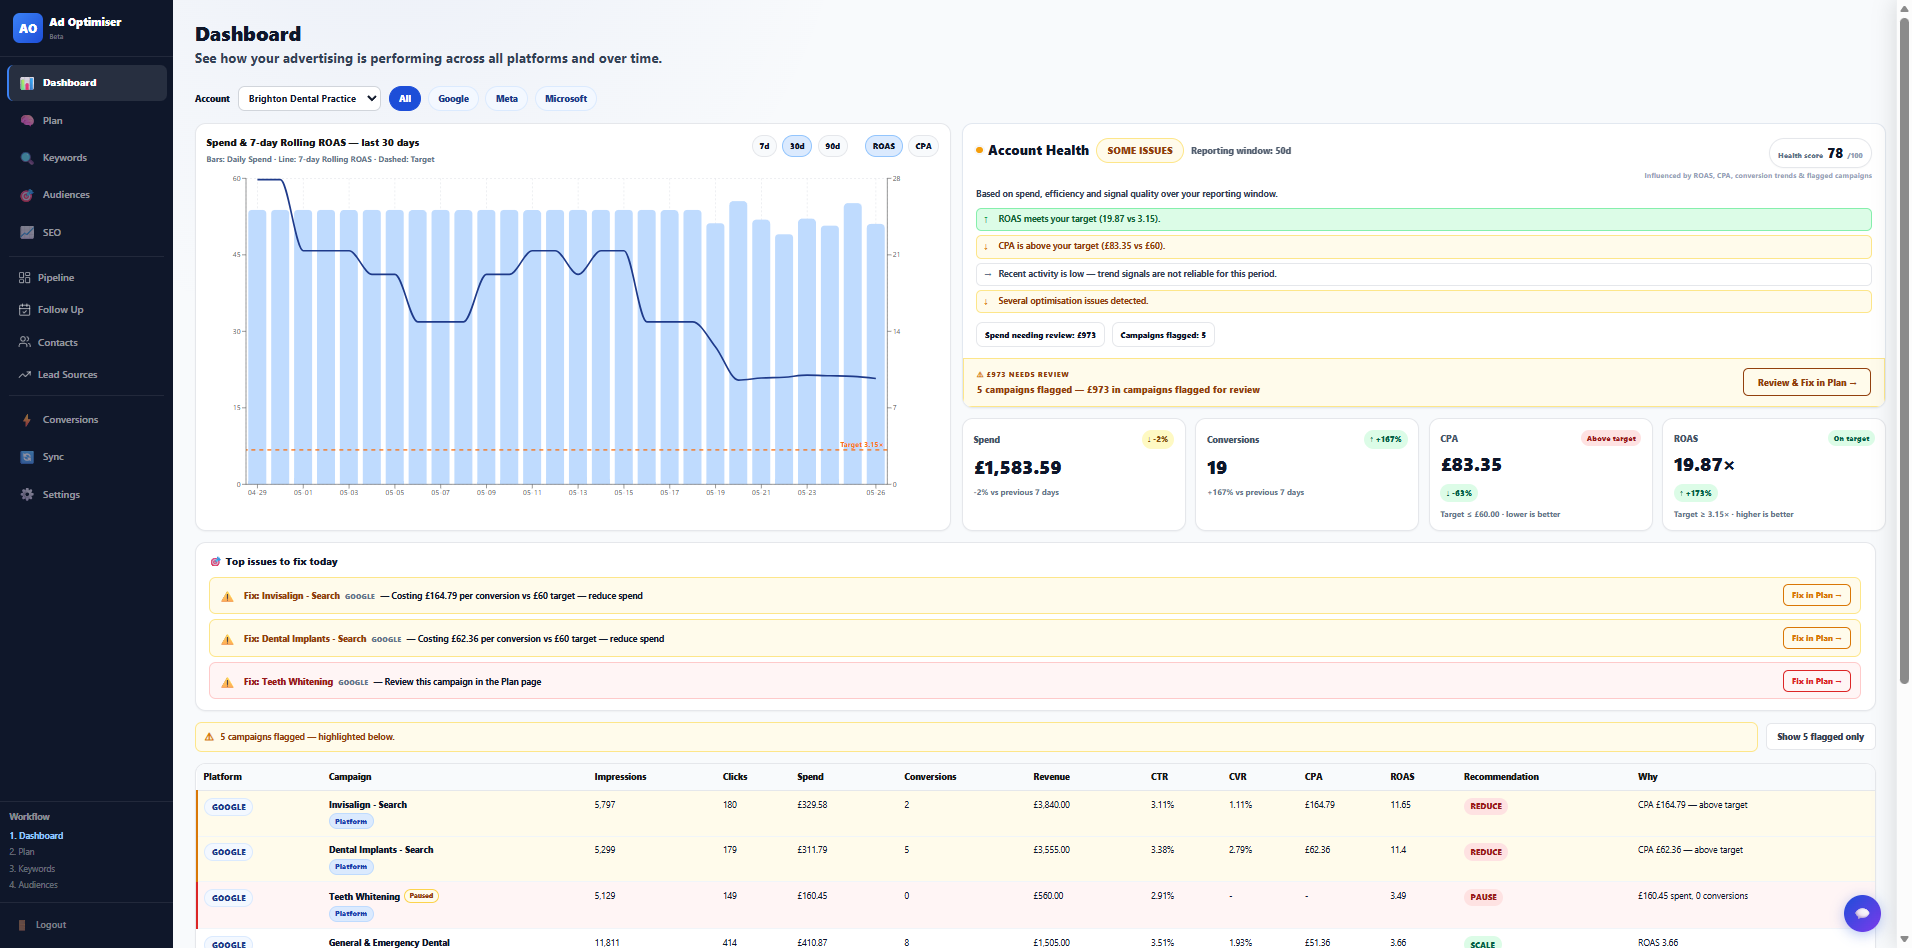Show the CPA chart metric
The image size is (1912, 948).
point(924,146)
